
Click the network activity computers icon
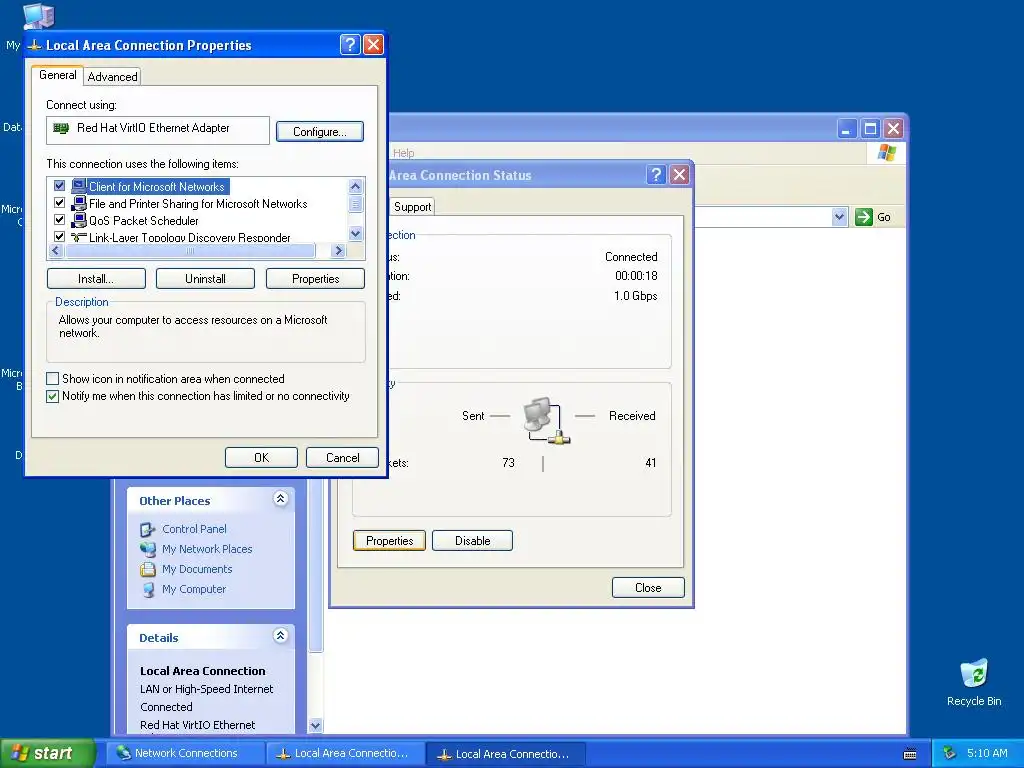tap(546, 421)
